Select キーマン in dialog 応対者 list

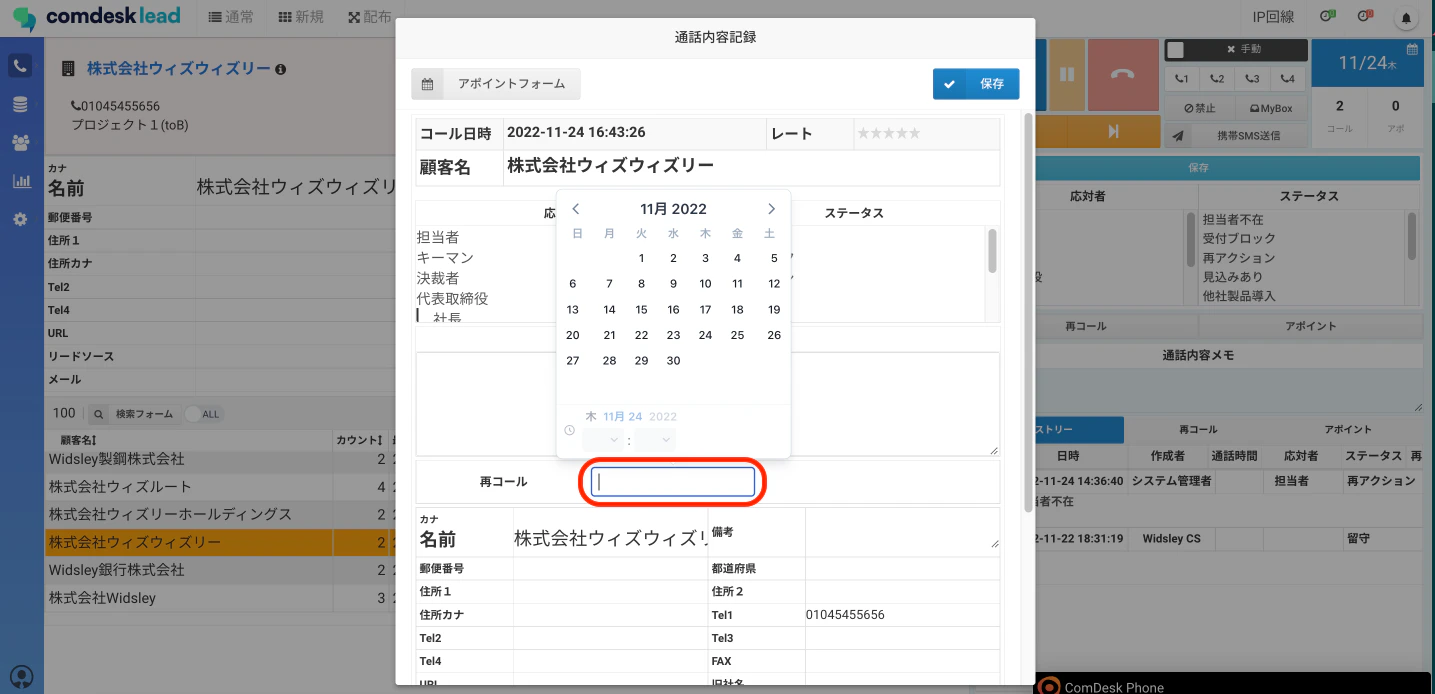(x=445, y=258)
